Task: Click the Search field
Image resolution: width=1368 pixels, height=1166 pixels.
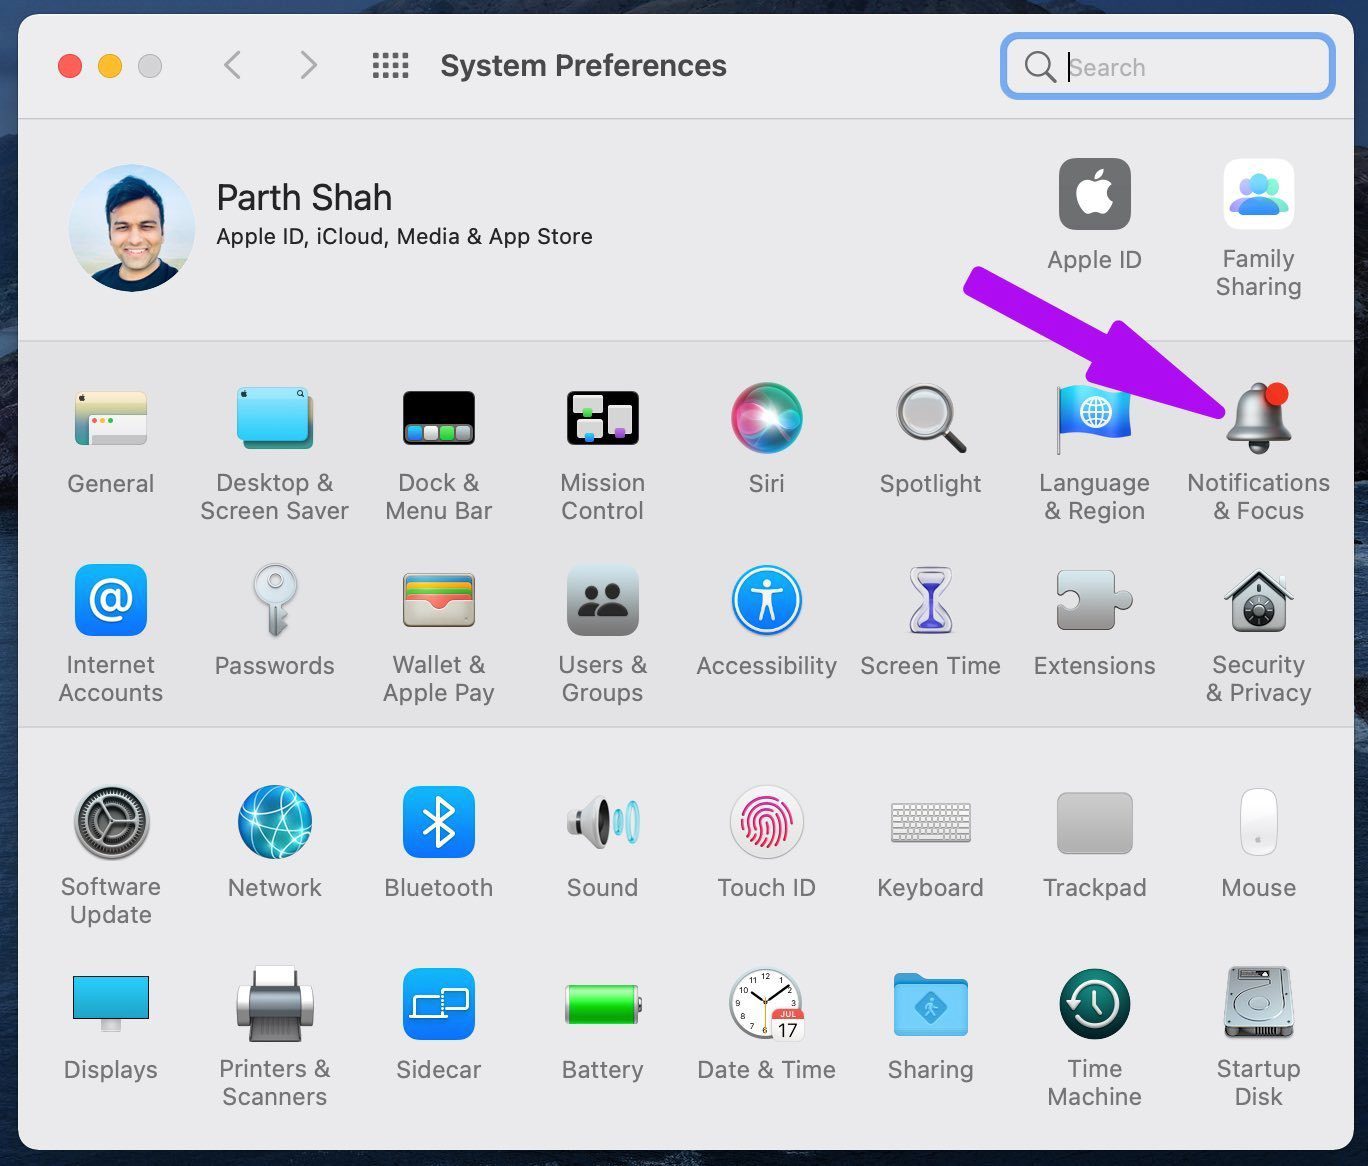Action: point(1168,67)
